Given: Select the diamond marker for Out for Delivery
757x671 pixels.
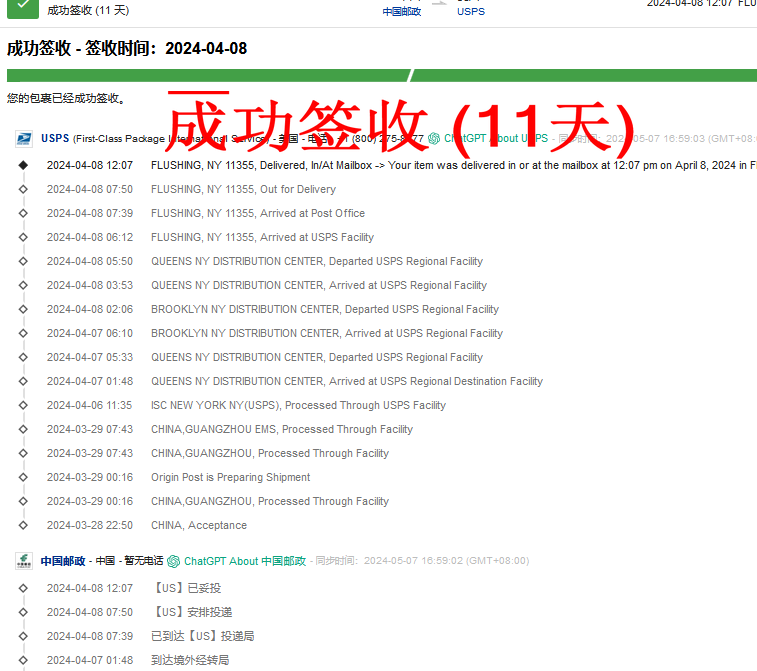Looking at the screenshot, I should (x=23, y=189).
